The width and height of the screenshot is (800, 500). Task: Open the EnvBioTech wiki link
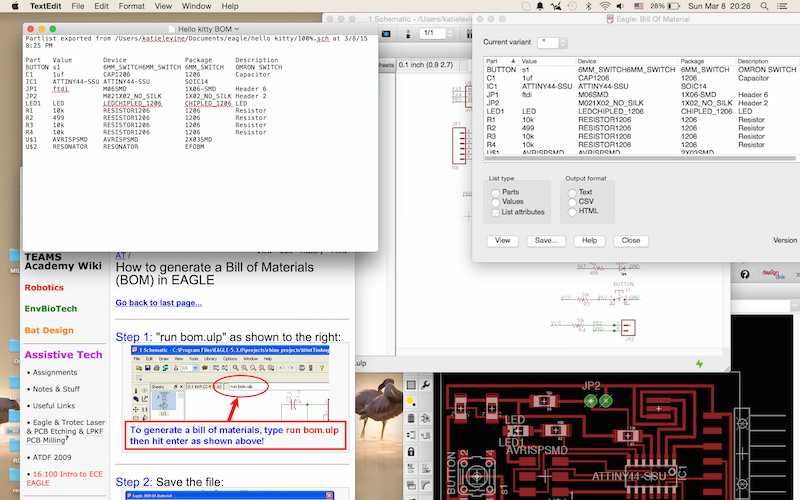click(x=51, y=309)
